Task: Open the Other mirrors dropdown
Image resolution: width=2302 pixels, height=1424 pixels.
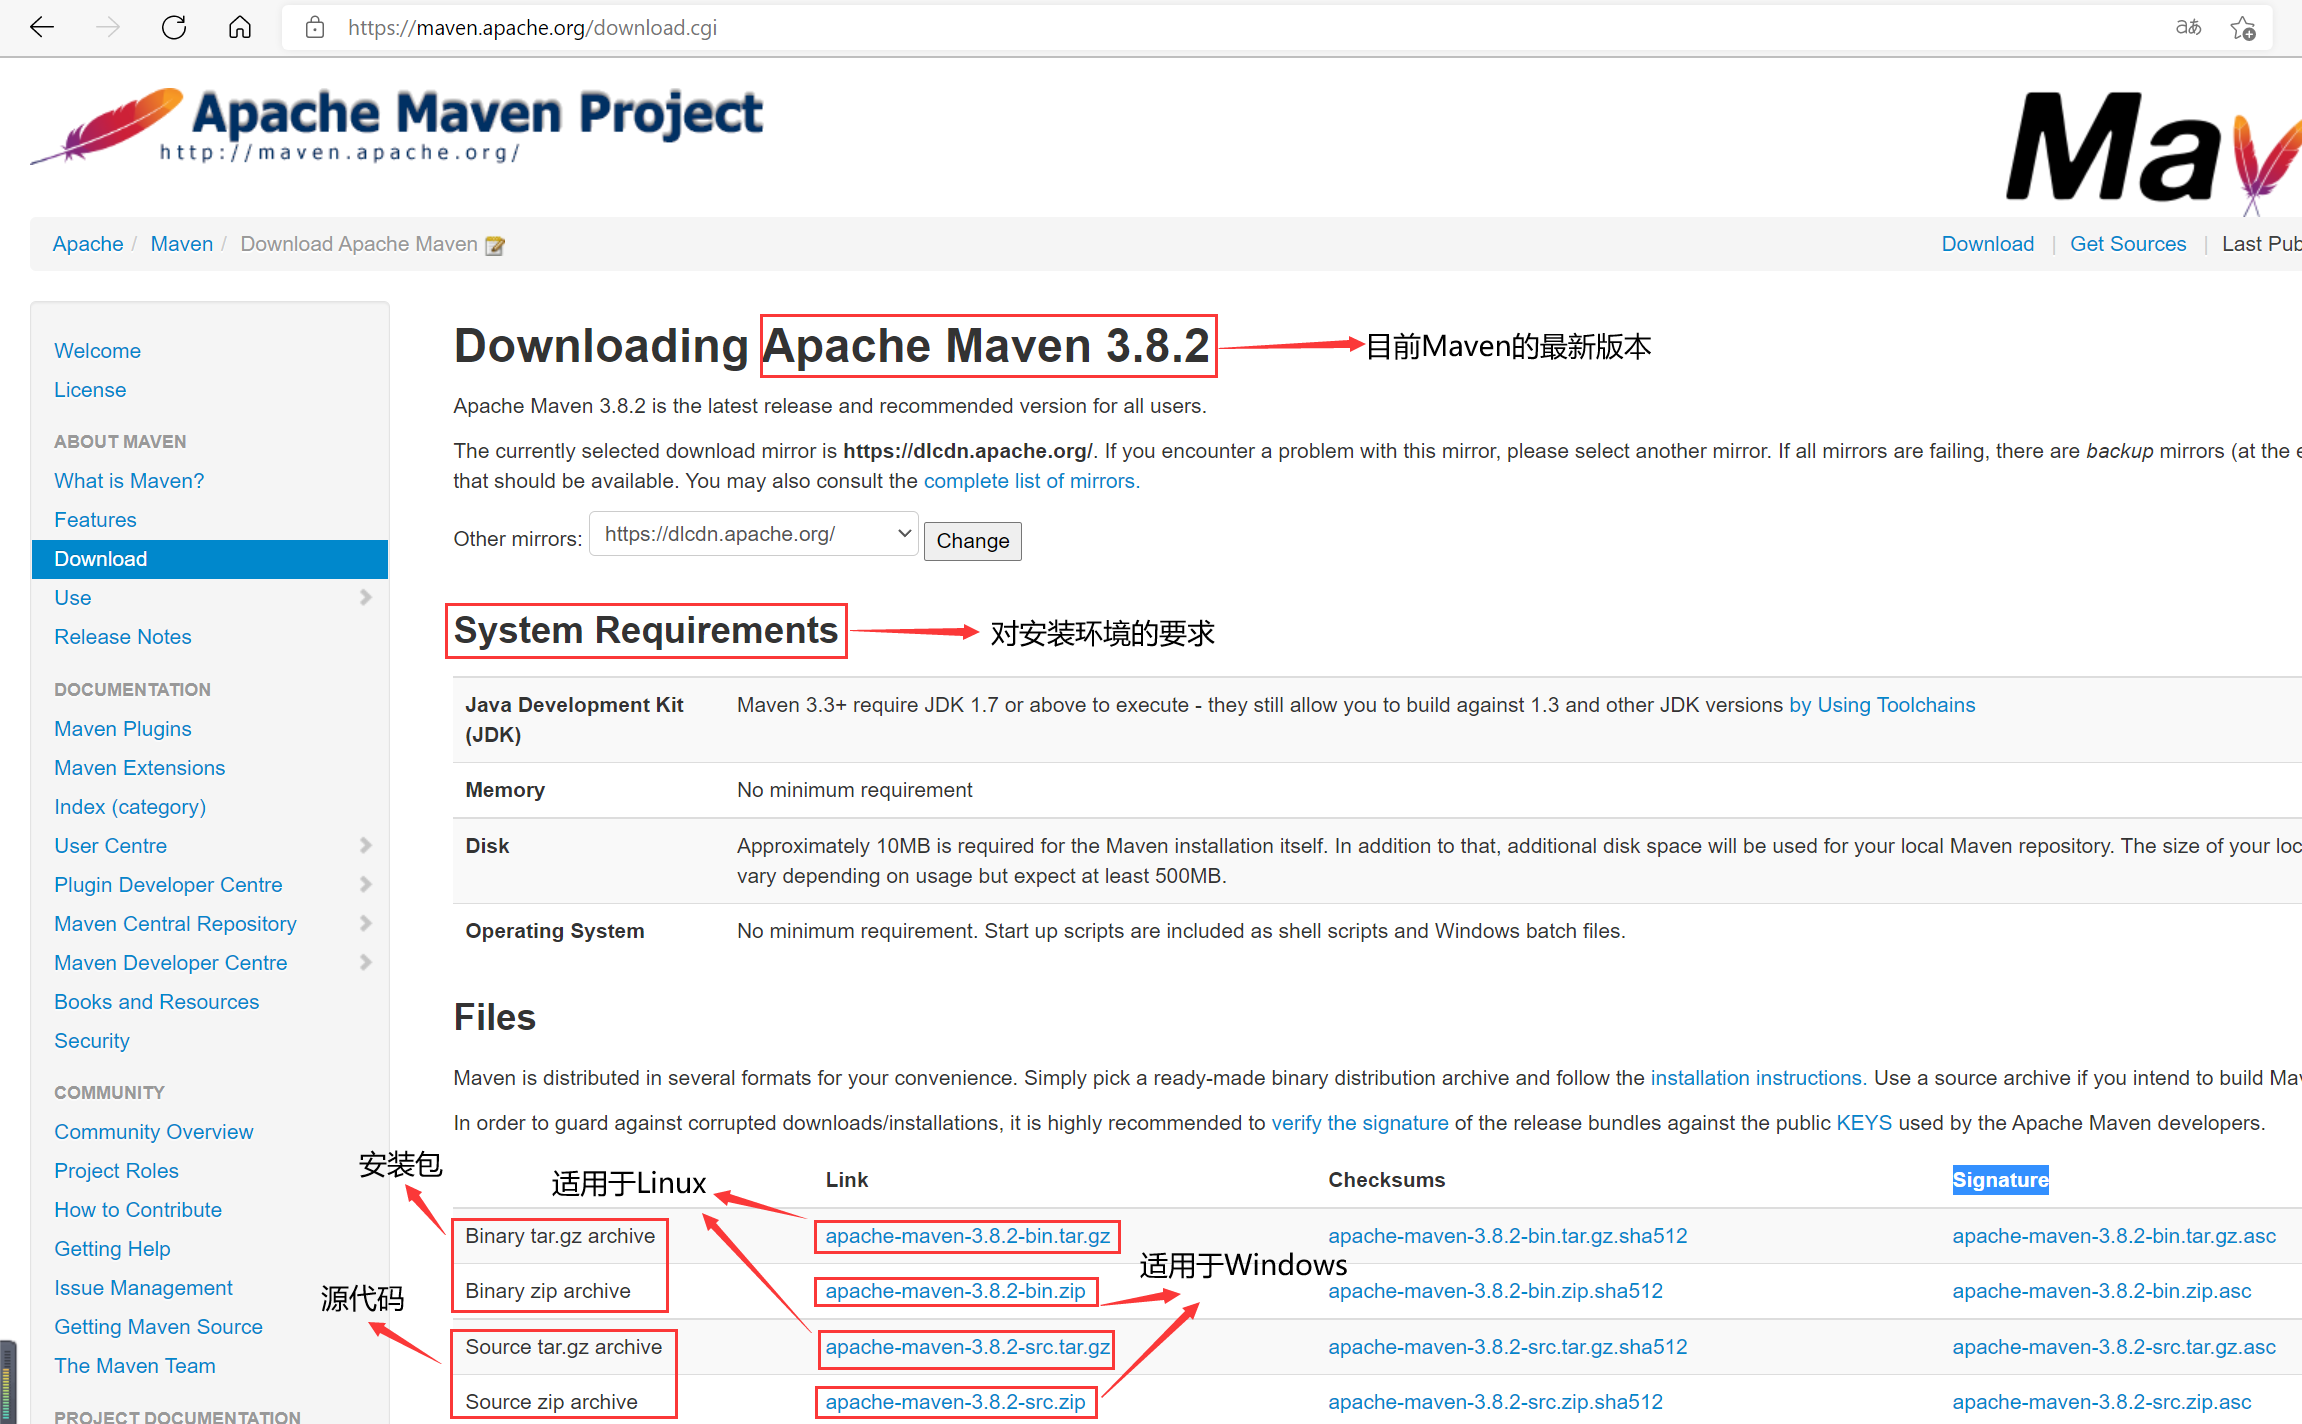Action: [x=753, y=534]
